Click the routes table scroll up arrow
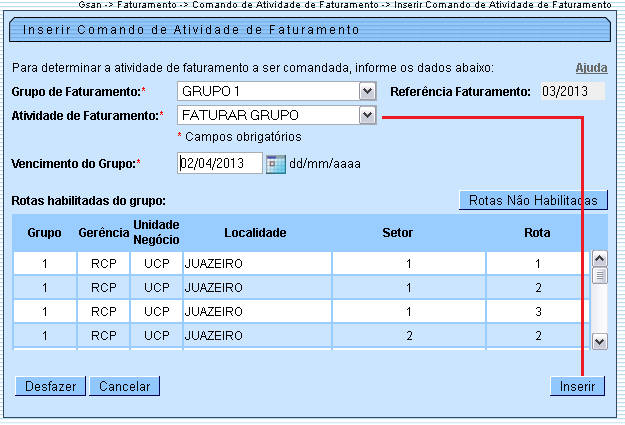 pos(599,259)
